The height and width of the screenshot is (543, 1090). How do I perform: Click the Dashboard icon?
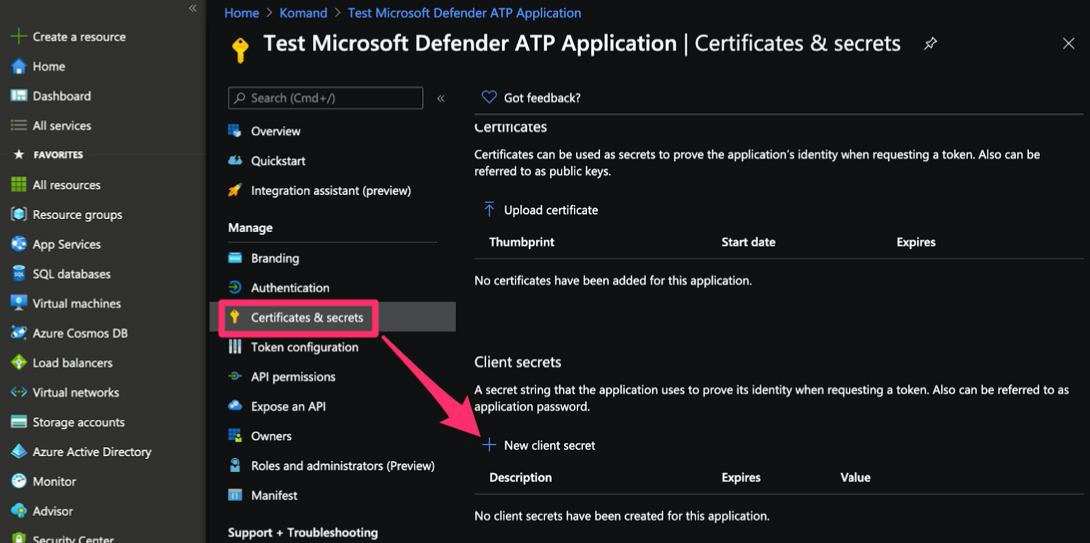(x=19, y=96)
